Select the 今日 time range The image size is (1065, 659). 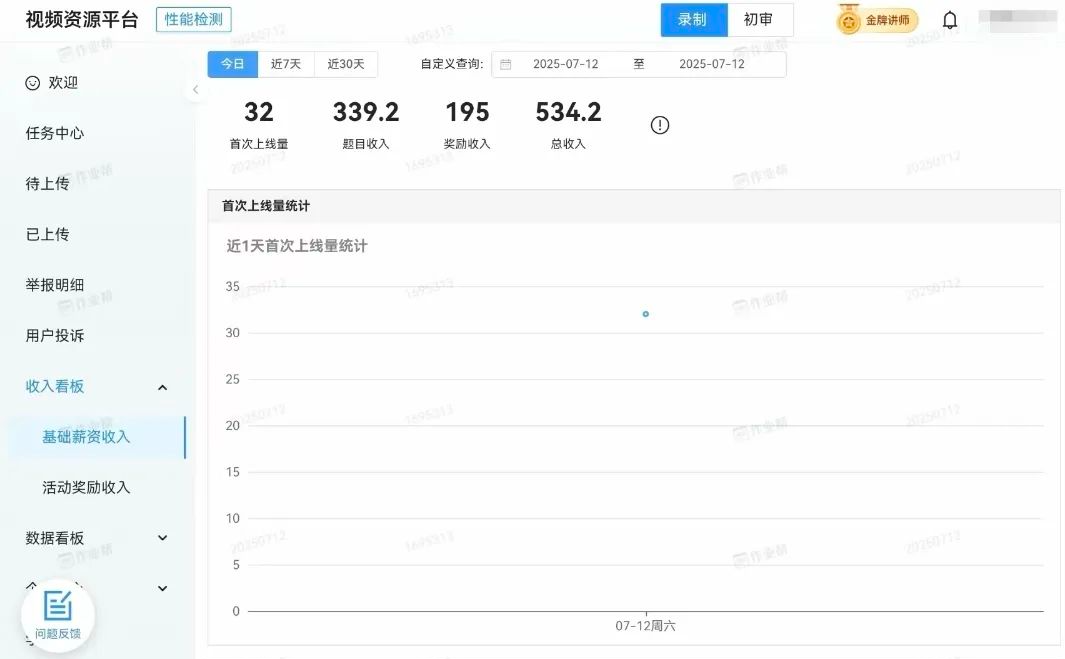tap(232, 64)
